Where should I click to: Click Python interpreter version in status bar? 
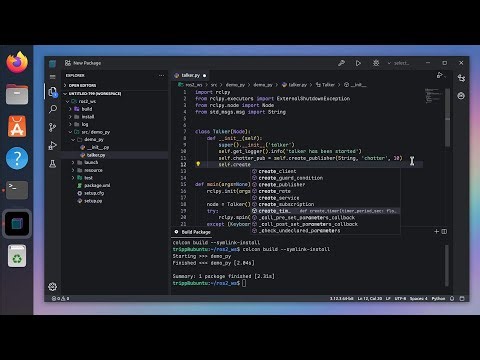click(x=342, y=299)
